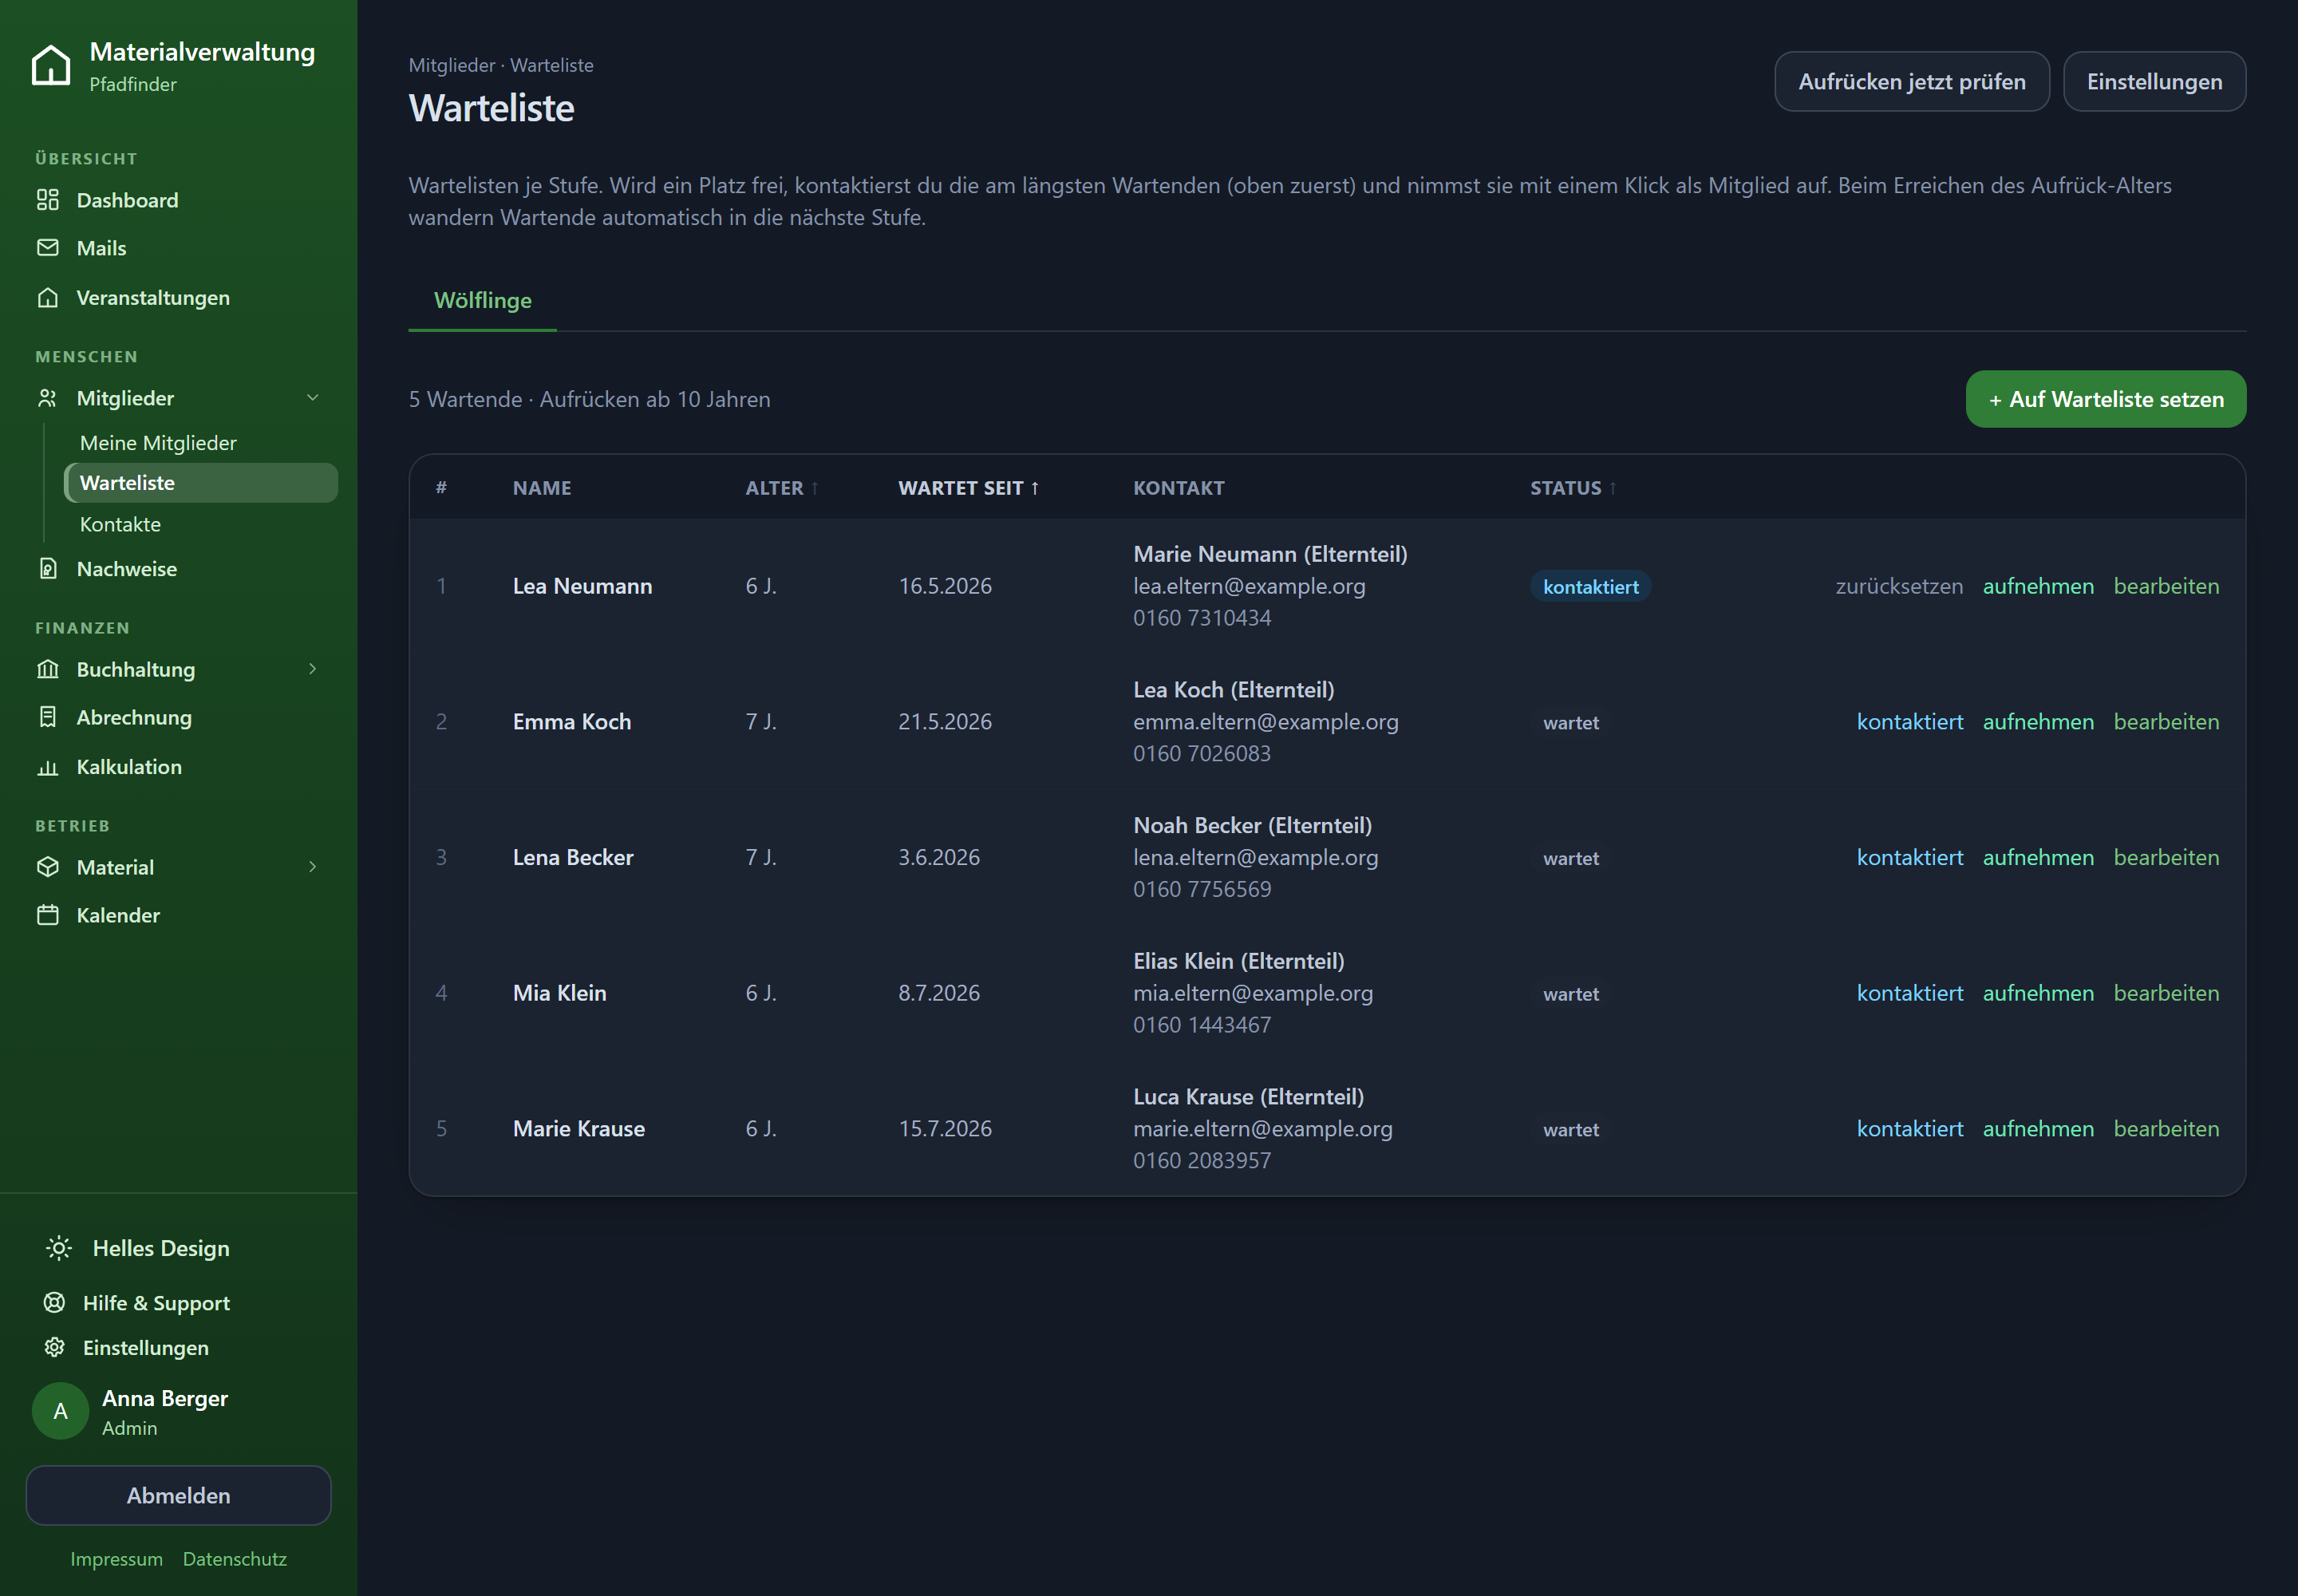Click the wartet status of Emma Koch
Screen dimensions: 2298x1596
1570,723
